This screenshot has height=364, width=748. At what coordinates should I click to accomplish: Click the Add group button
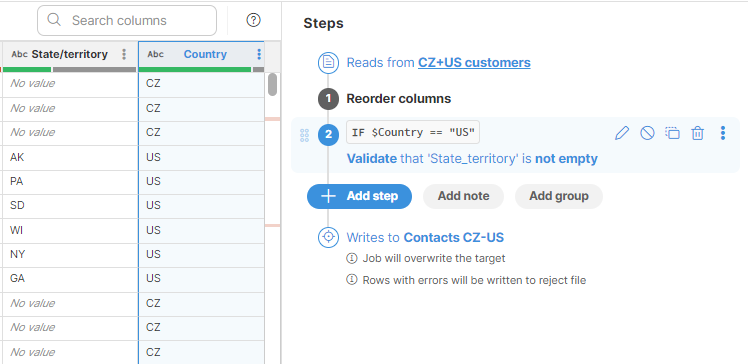click(559, 197)
